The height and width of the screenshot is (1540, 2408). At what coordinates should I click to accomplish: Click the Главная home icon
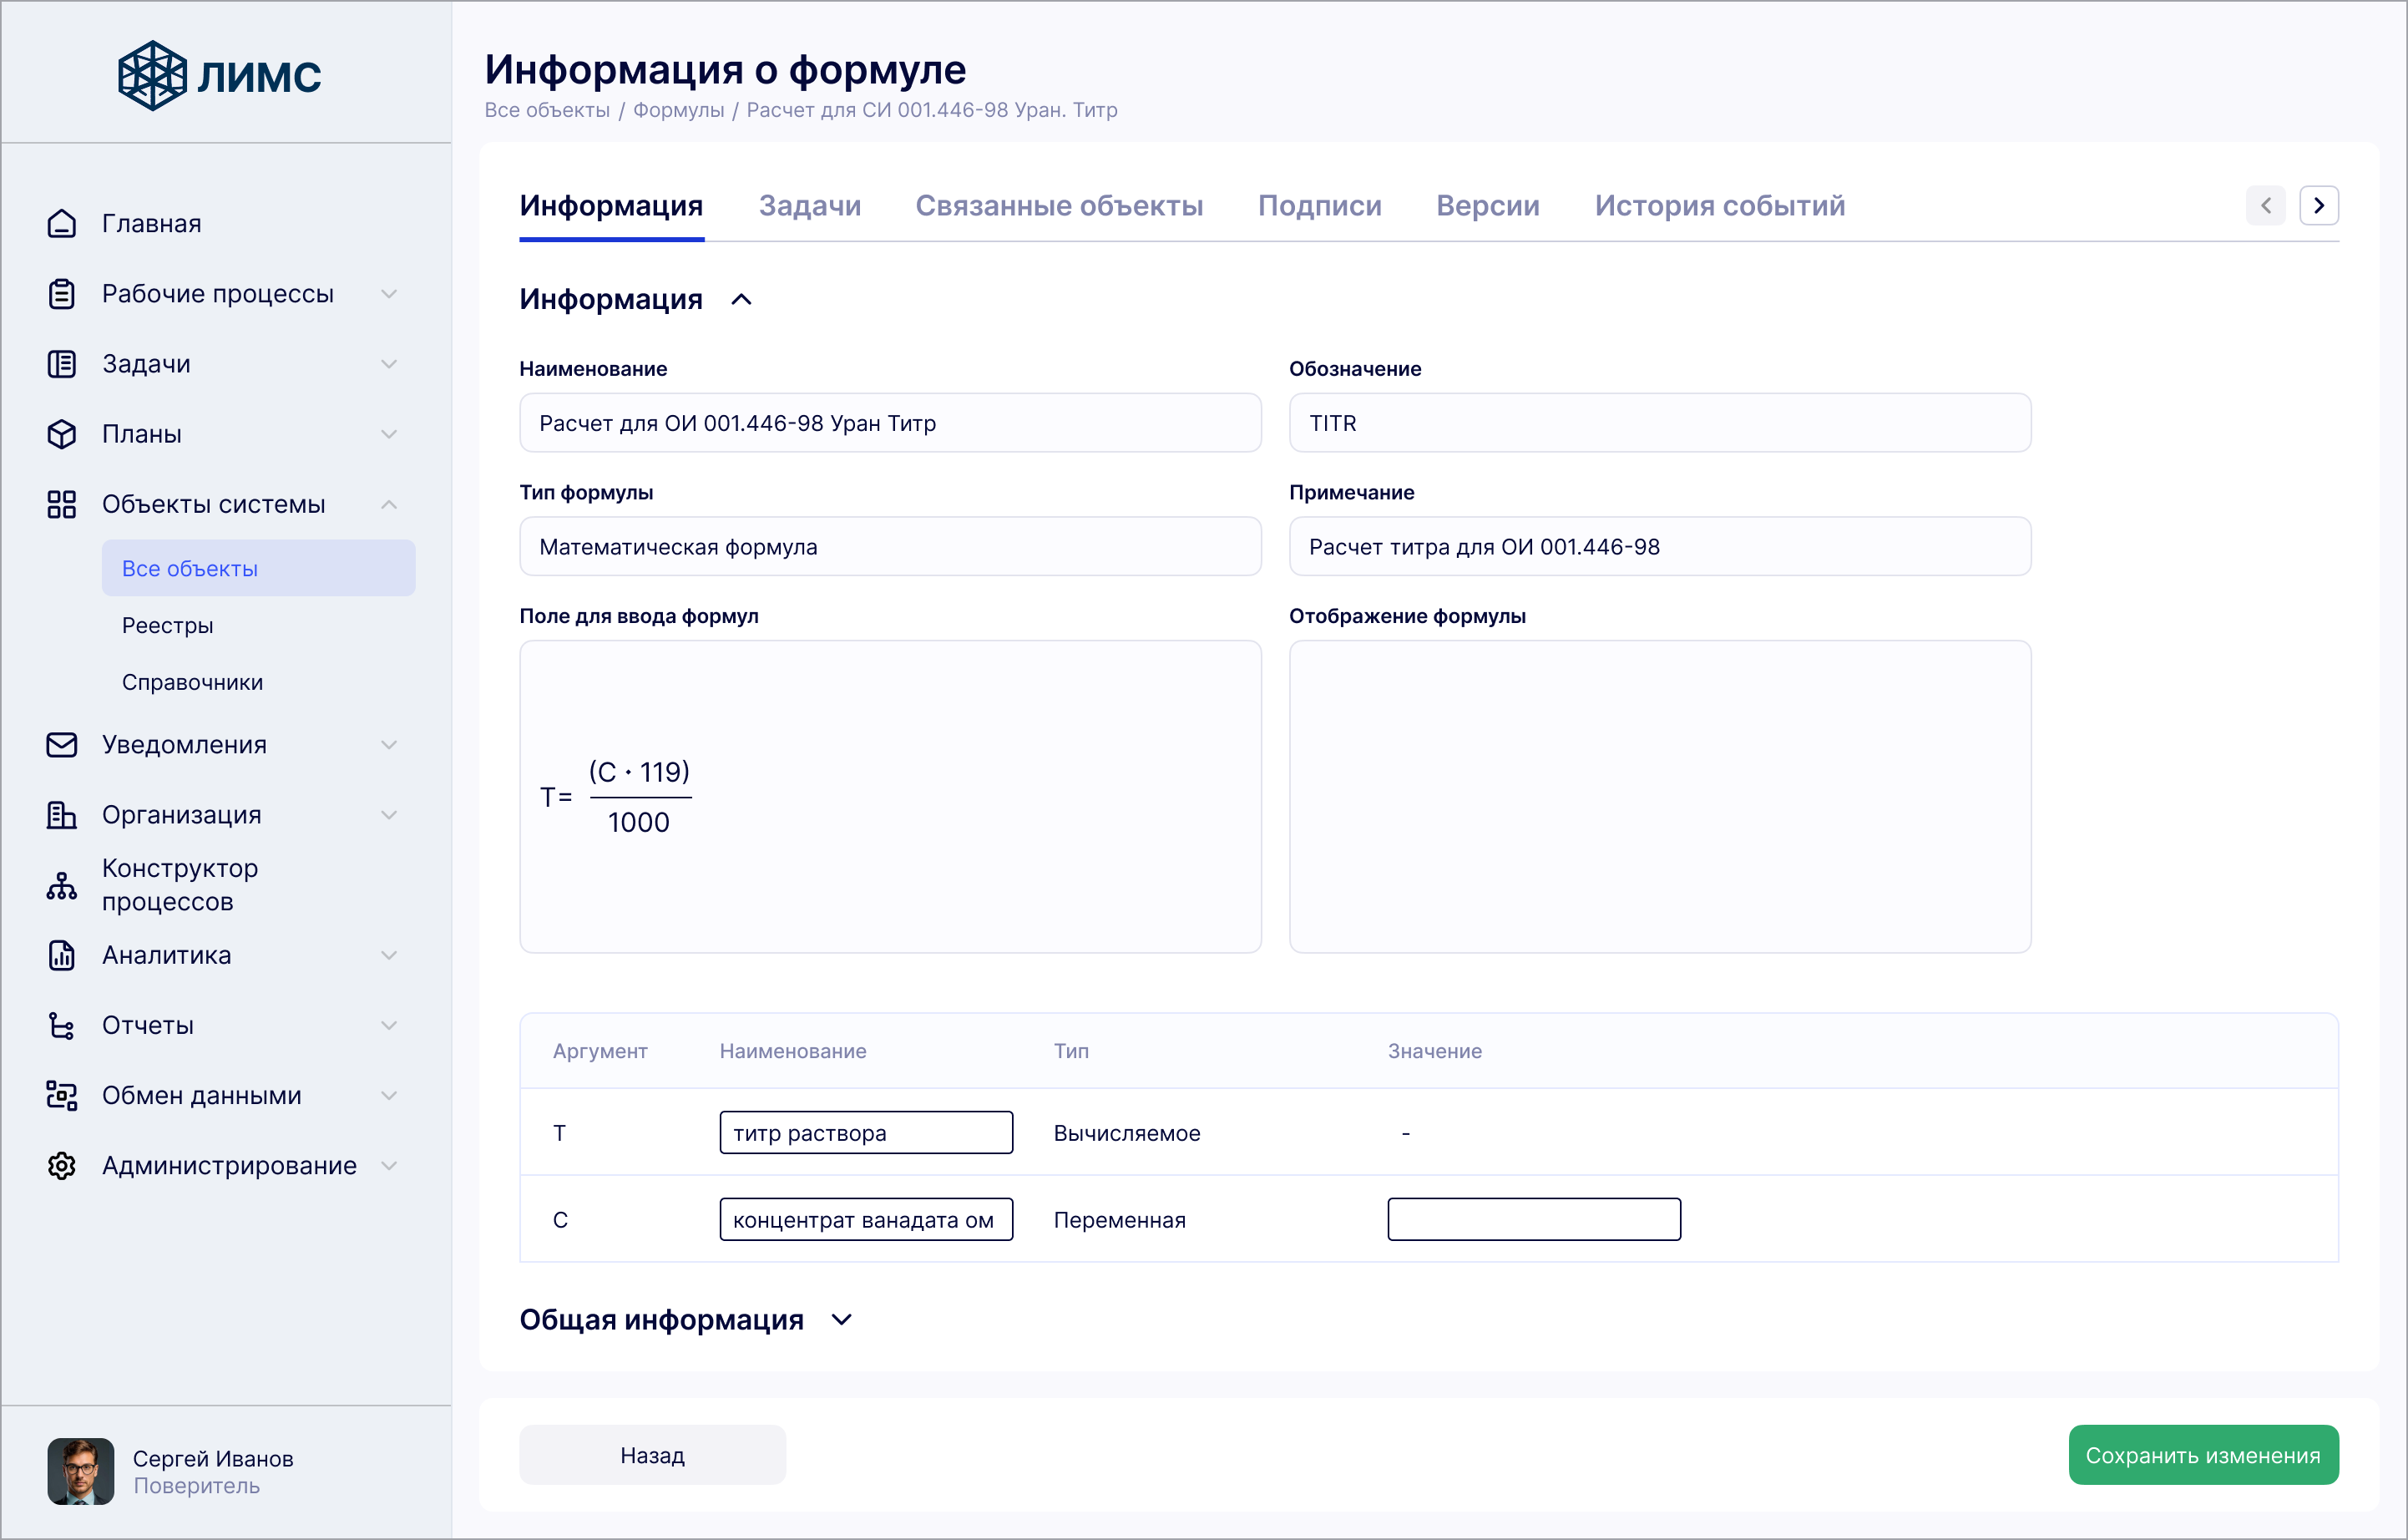pyautogui.click(x=62, y=223)
